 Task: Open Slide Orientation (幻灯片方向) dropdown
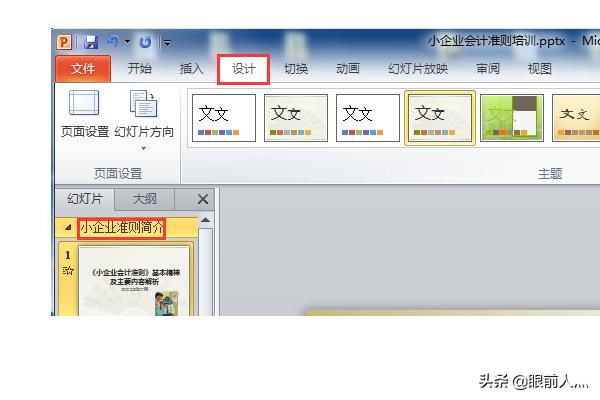(x=144, y=120)
